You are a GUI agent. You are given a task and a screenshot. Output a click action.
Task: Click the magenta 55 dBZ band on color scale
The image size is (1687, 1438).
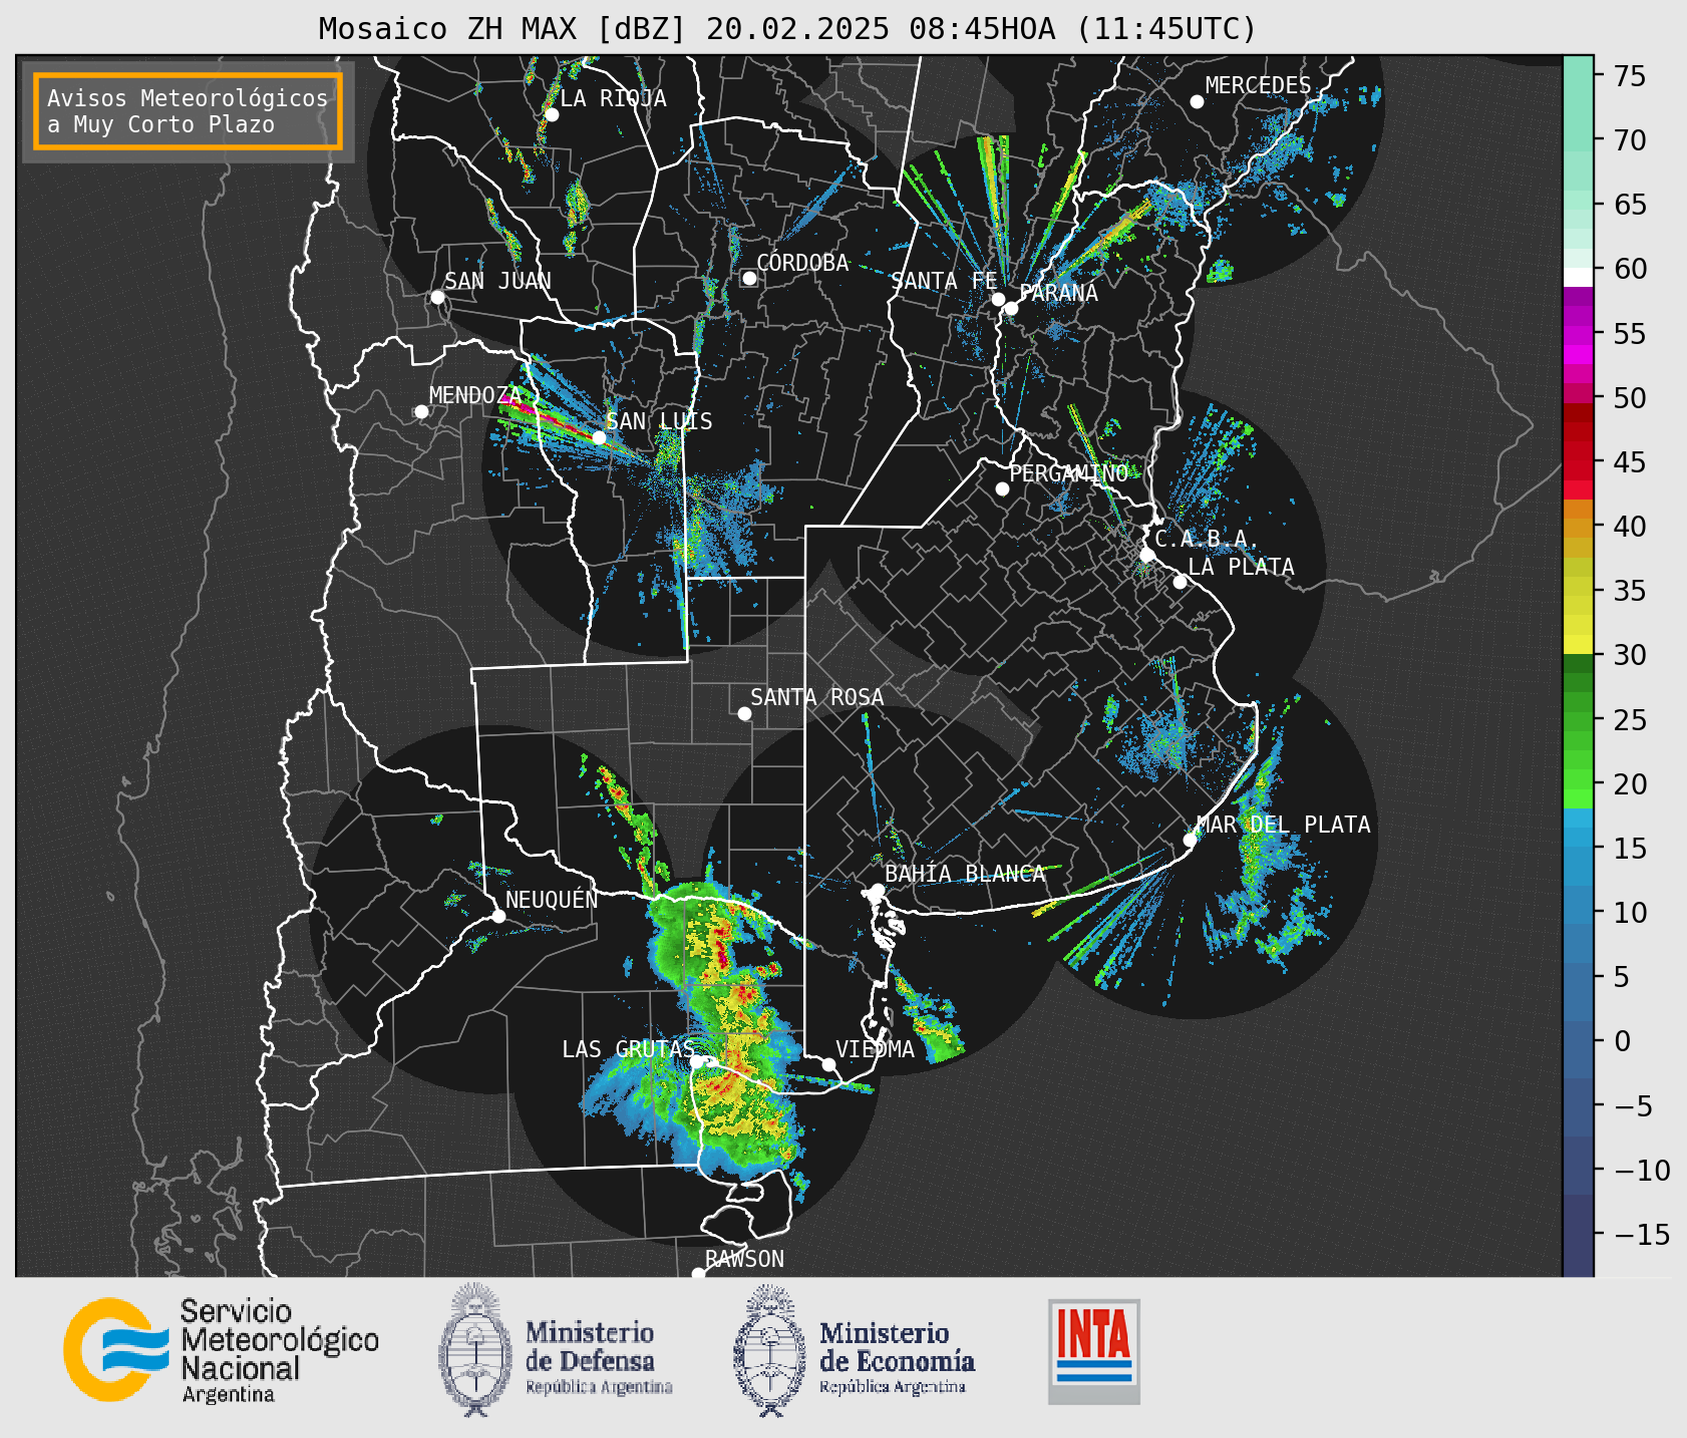point(1578,333)
